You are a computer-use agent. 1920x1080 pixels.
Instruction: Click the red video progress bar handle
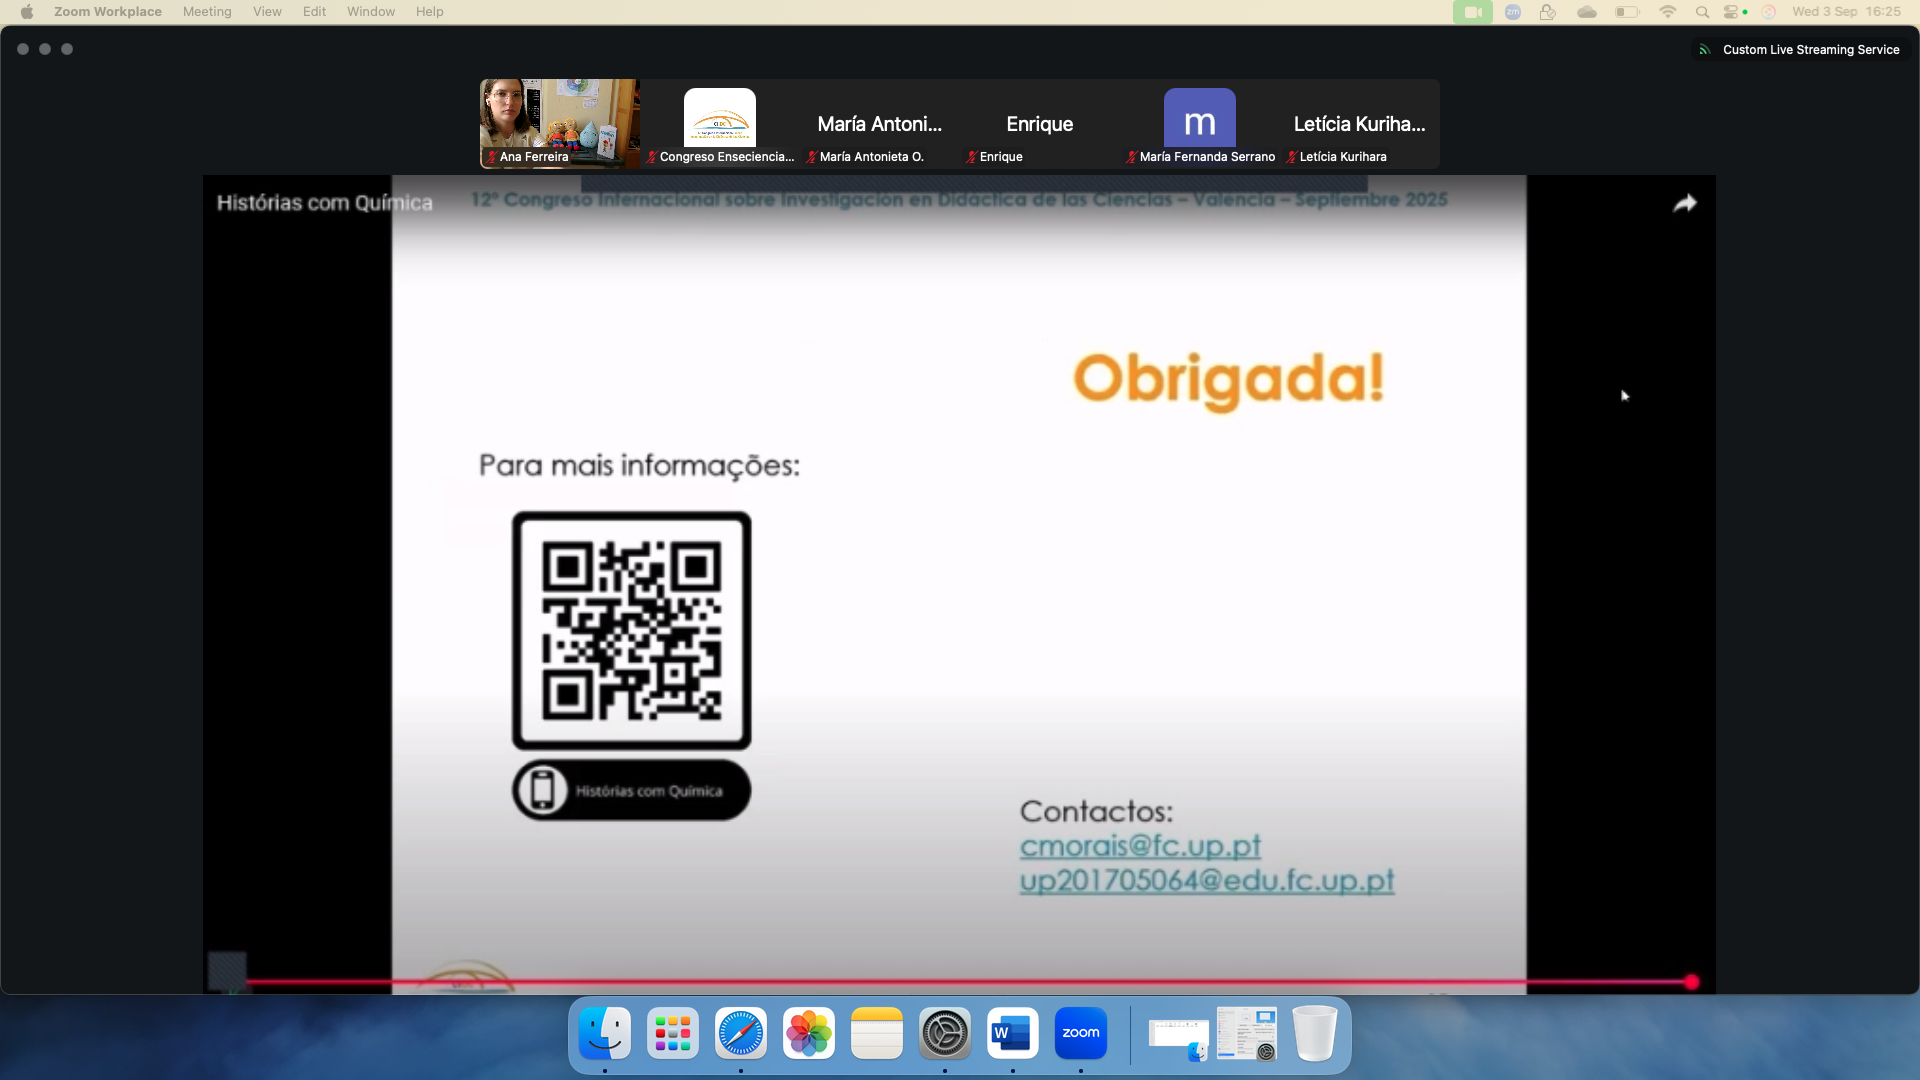[x=1691, y=982]
